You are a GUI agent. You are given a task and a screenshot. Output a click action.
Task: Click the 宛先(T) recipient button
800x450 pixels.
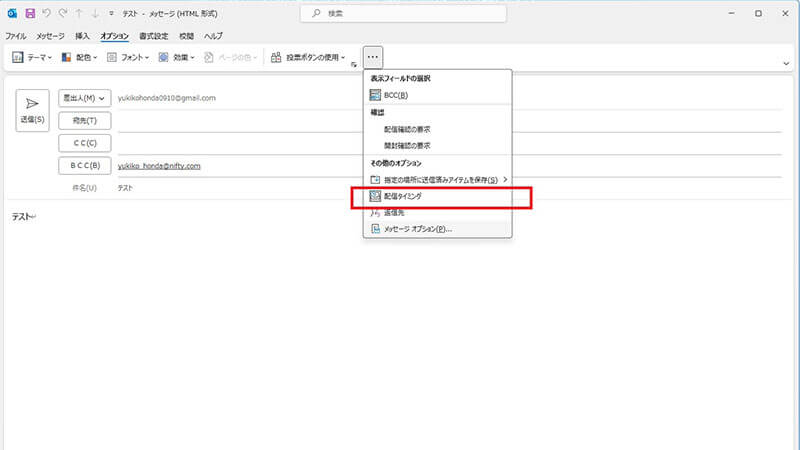point(85,121)
